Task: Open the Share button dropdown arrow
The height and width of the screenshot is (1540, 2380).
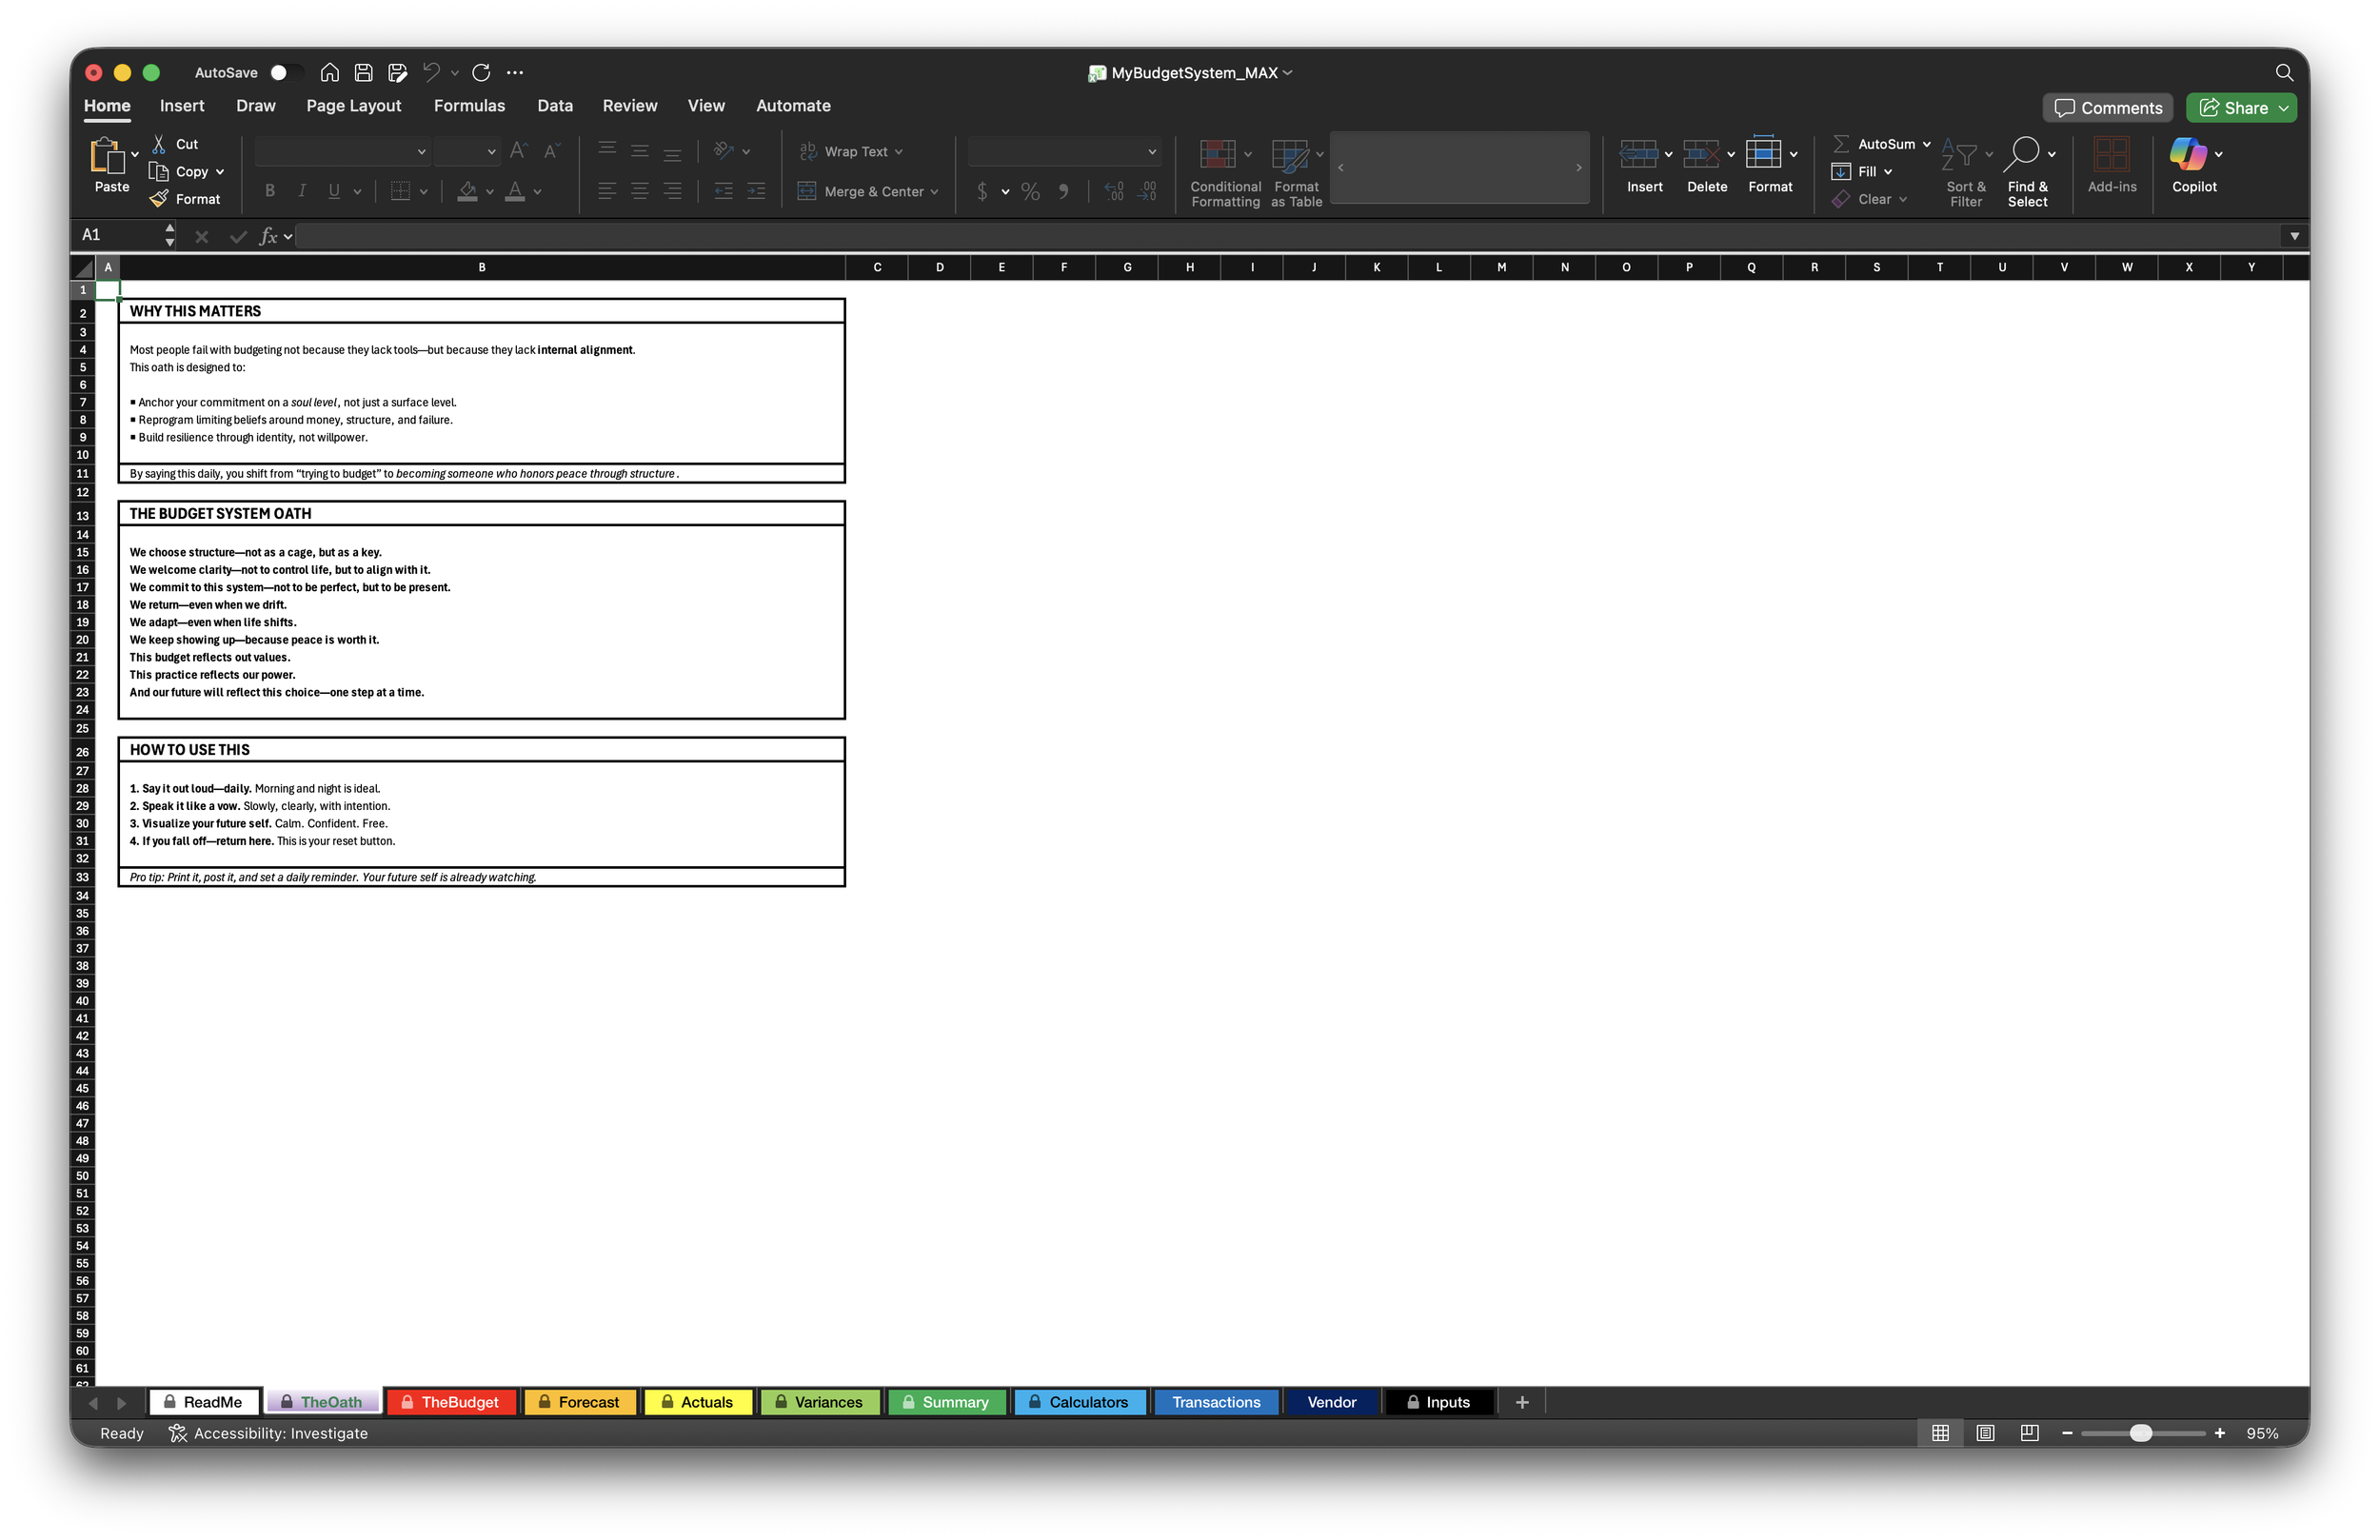Action: [2284, 108]
